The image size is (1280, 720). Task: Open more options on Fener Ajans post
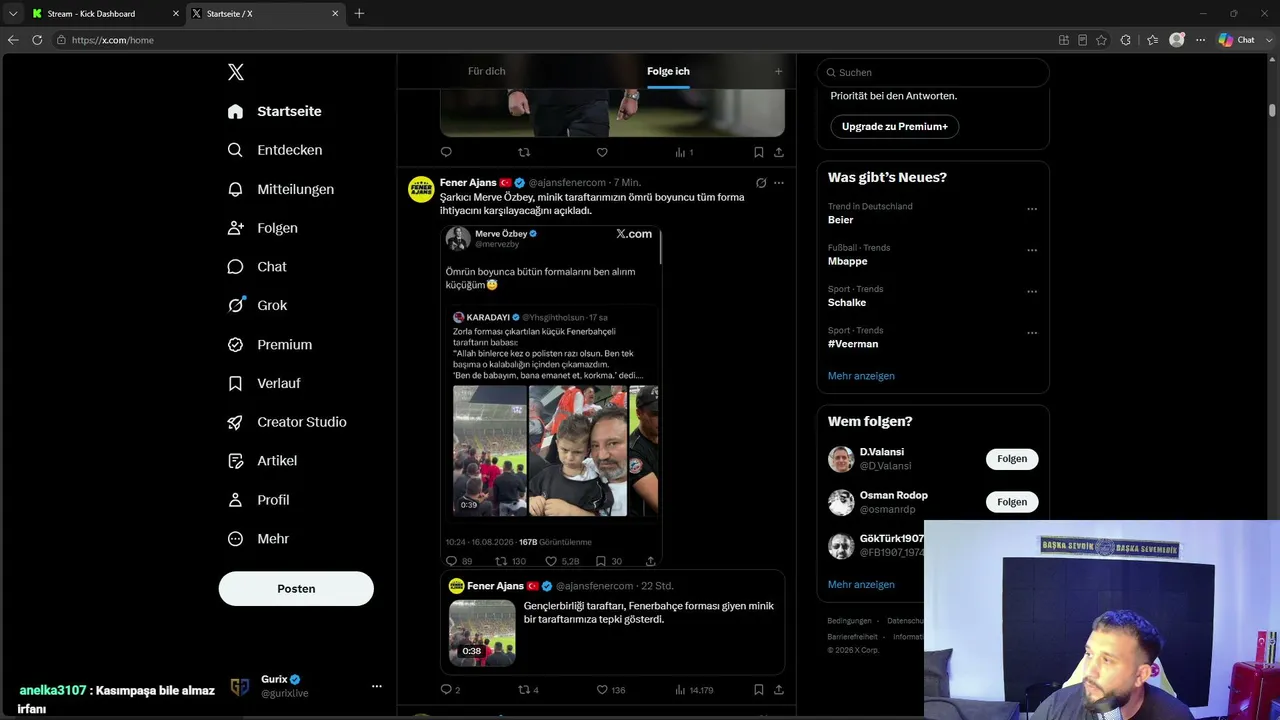coord(779,183)
